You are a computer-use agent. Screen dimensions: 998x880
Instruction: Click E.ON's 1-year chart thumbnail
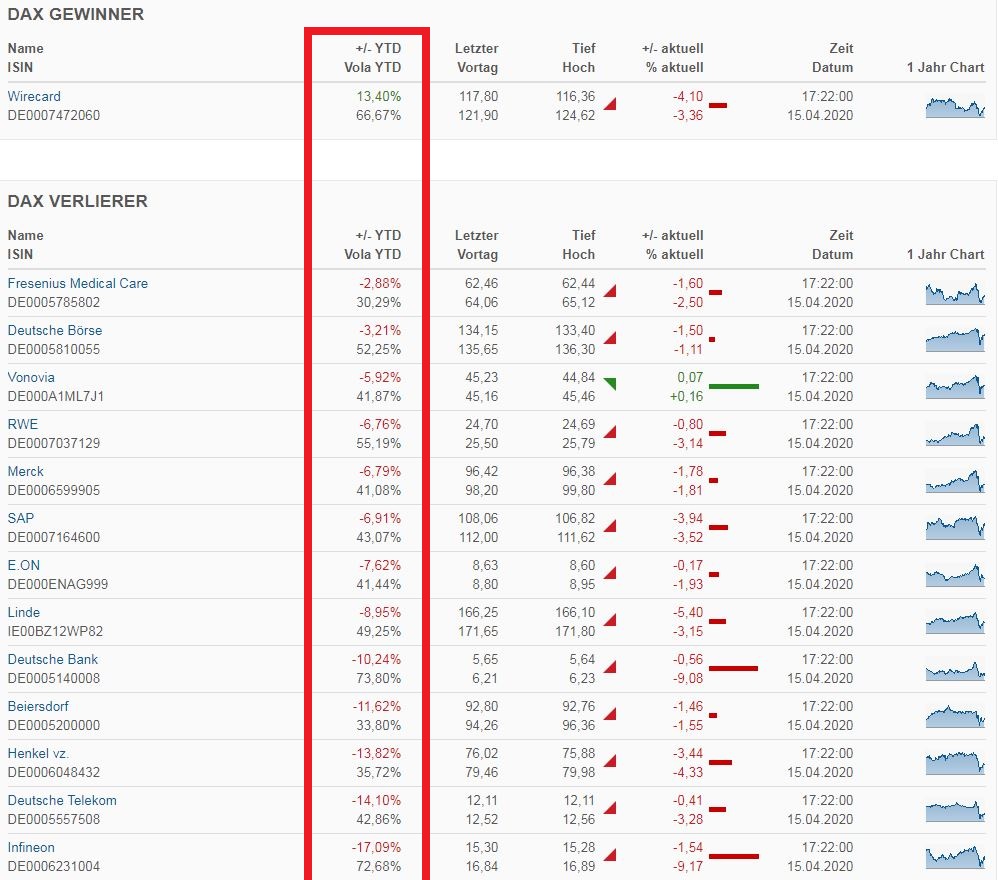tap(955, 576)
